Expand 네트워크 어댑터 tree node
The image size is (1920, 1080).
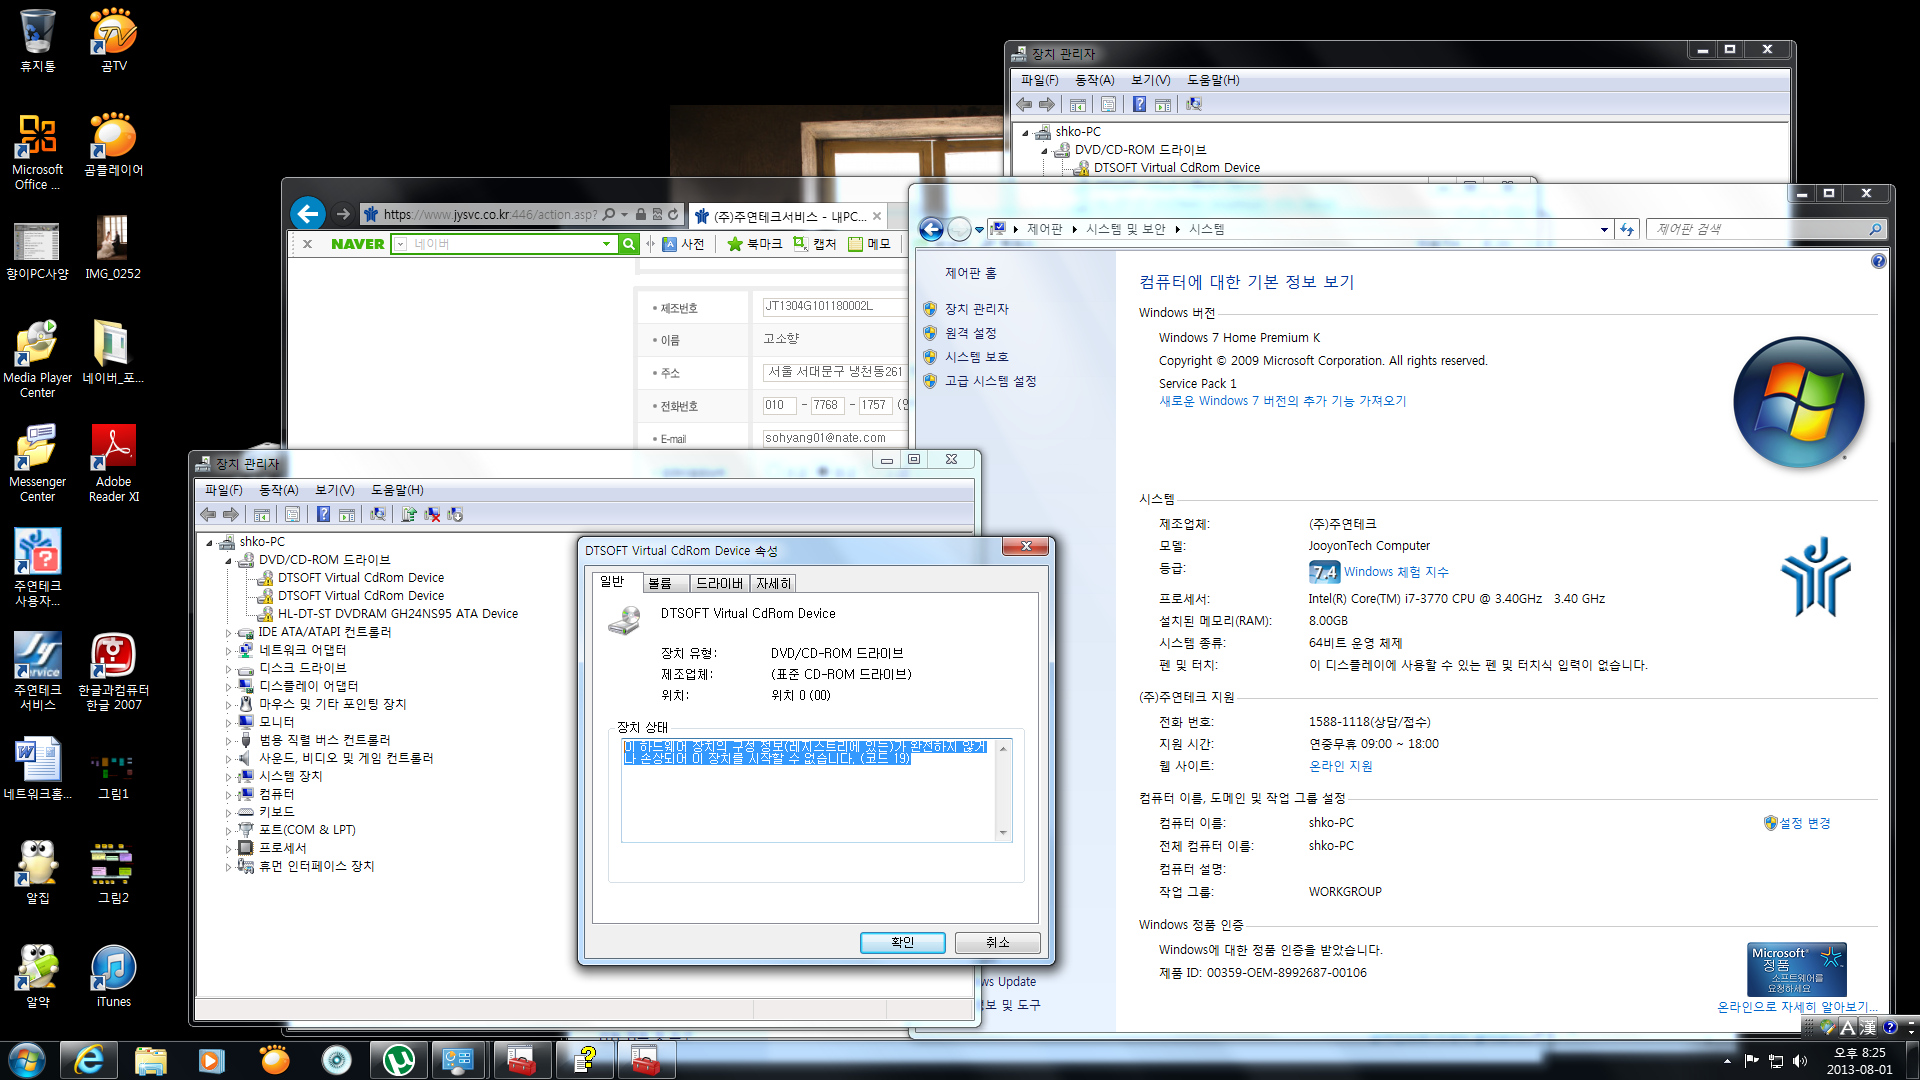point(228,651)
